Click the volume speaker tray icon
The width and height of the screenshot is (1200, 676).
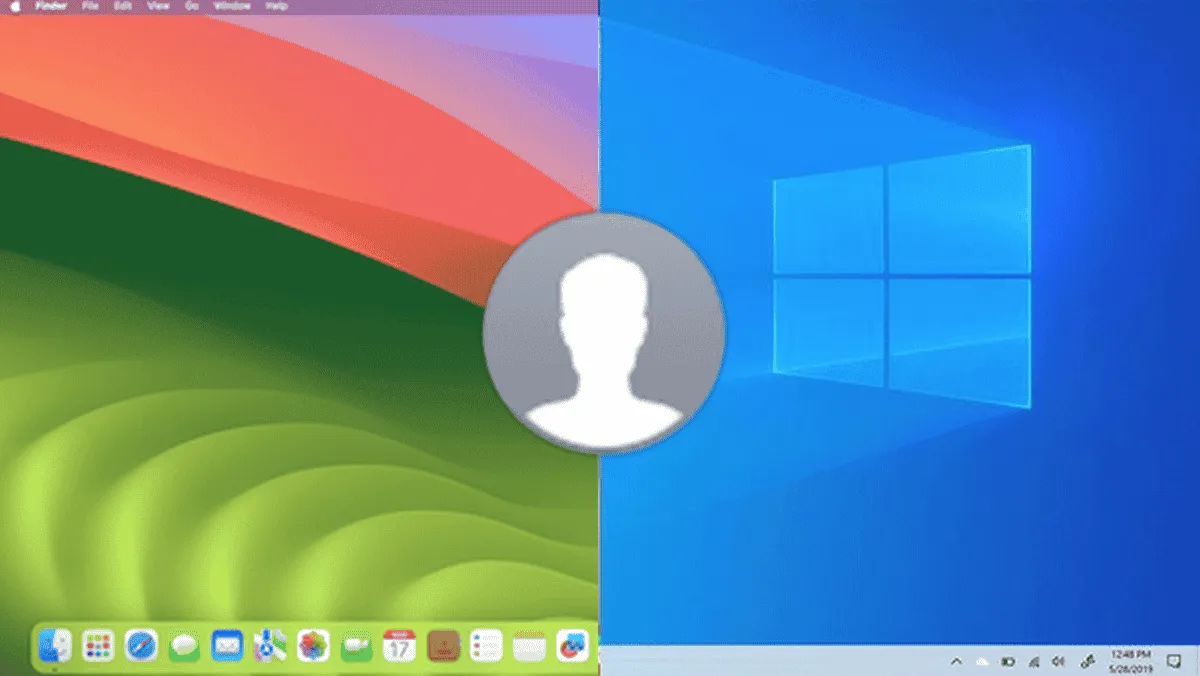(1059, 662)
